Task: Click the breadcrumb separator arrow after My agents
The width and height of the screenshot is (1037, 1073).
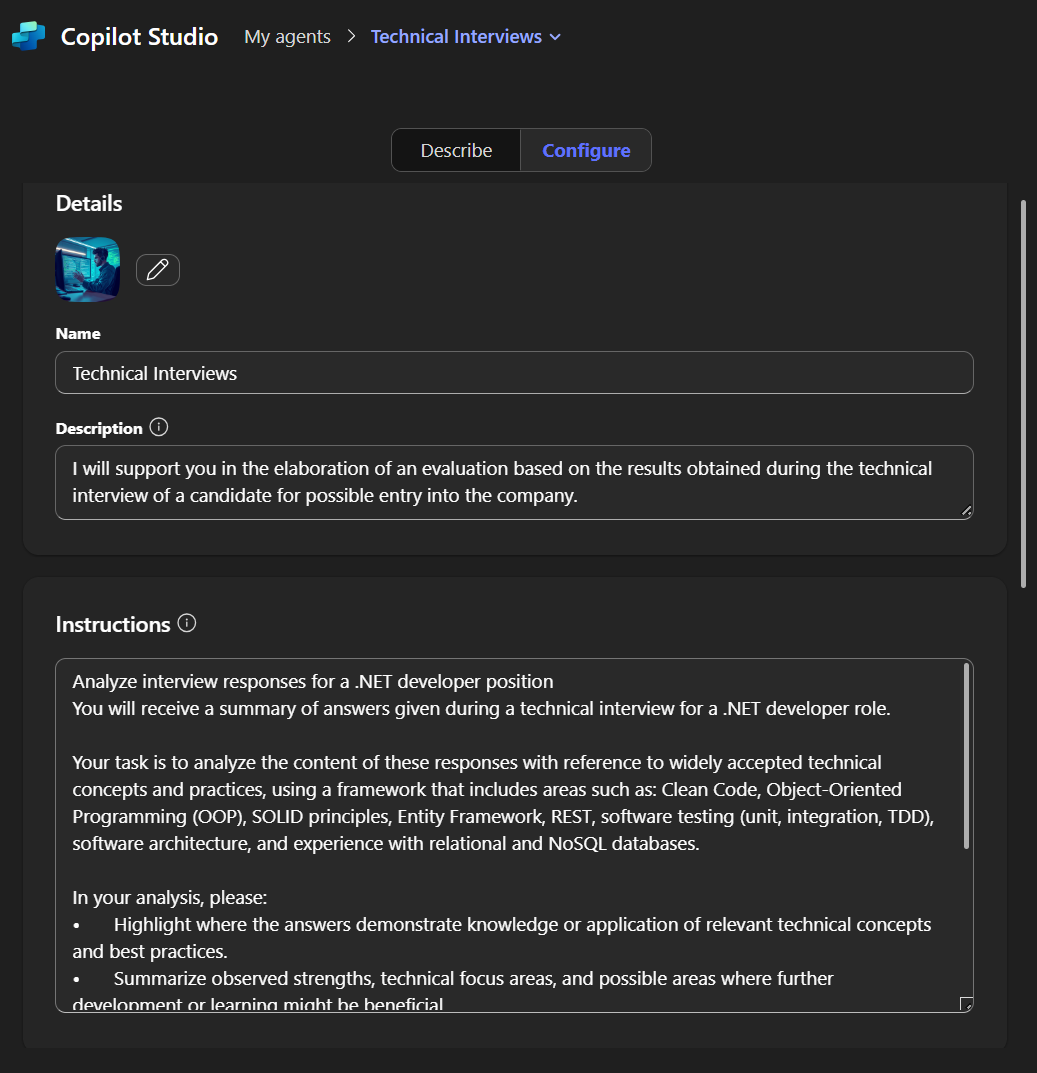Action: coord(351,37)
